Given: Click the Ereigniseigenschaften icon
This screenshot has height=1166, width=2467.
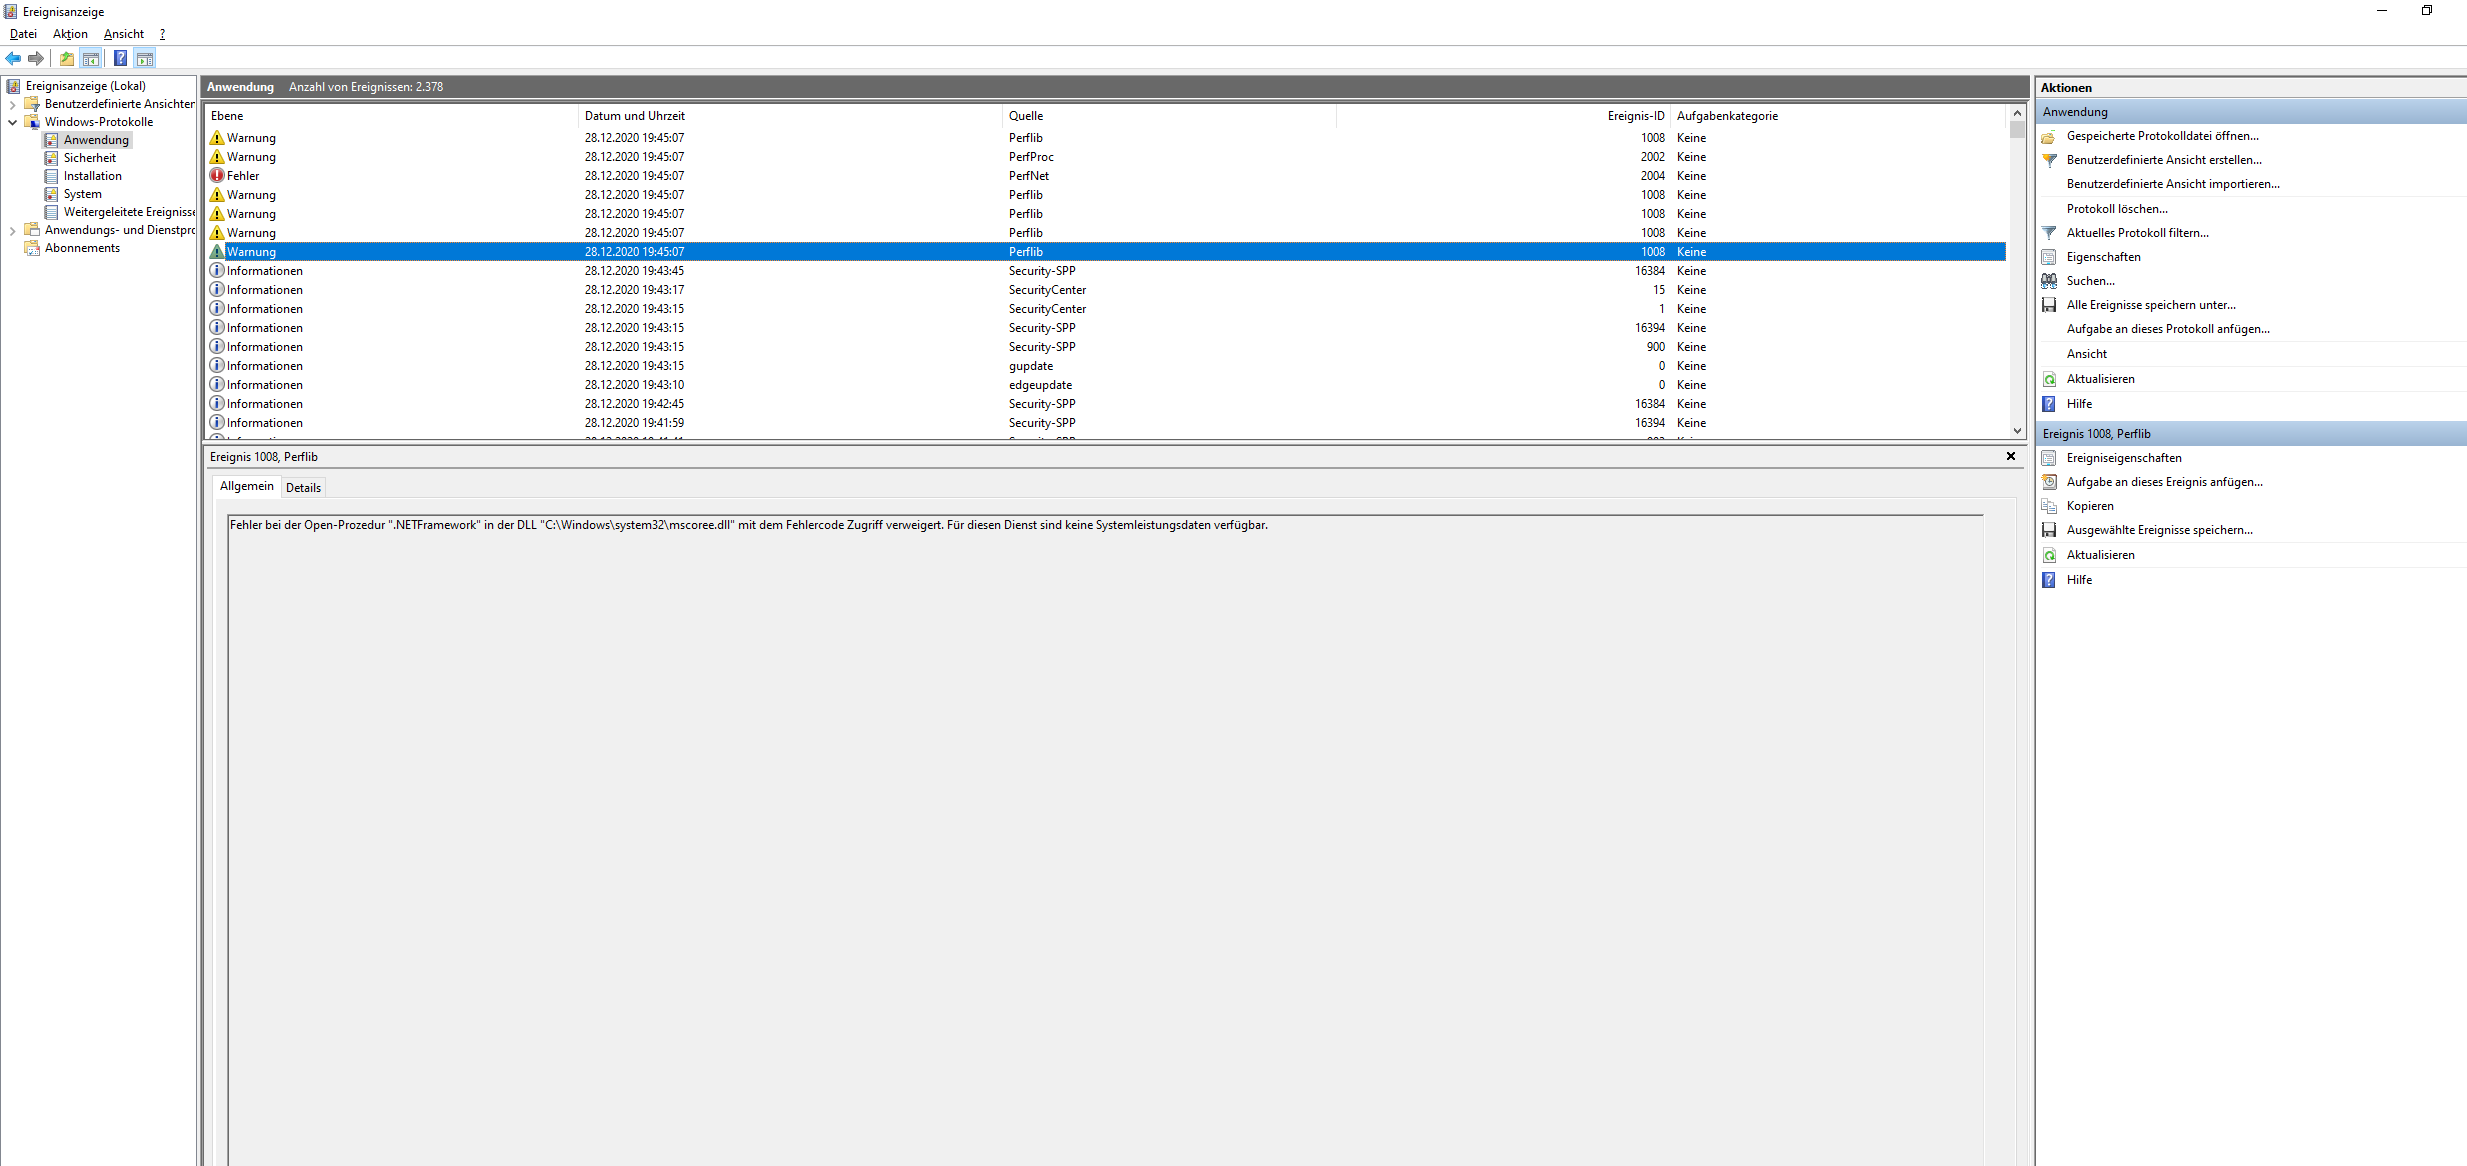Looking at the screenshot, I should pos(2049,458).
